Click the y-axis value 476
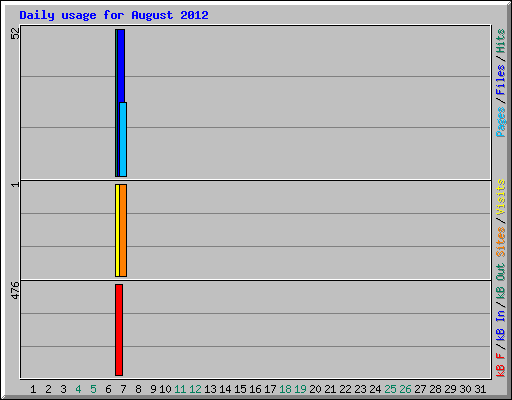Image resolution: width=512 pixels, height=400 pixels. 15,290
